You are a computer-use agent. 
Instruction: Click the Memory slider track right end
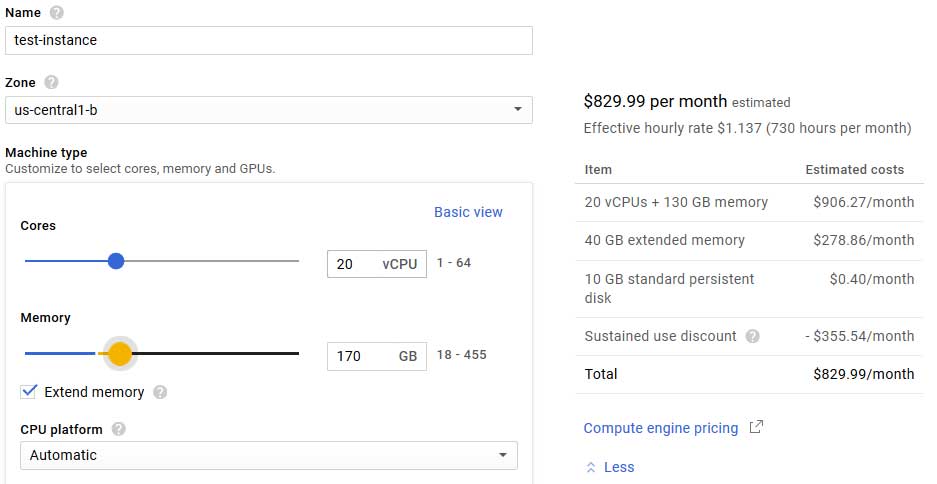tap(294, 353)
